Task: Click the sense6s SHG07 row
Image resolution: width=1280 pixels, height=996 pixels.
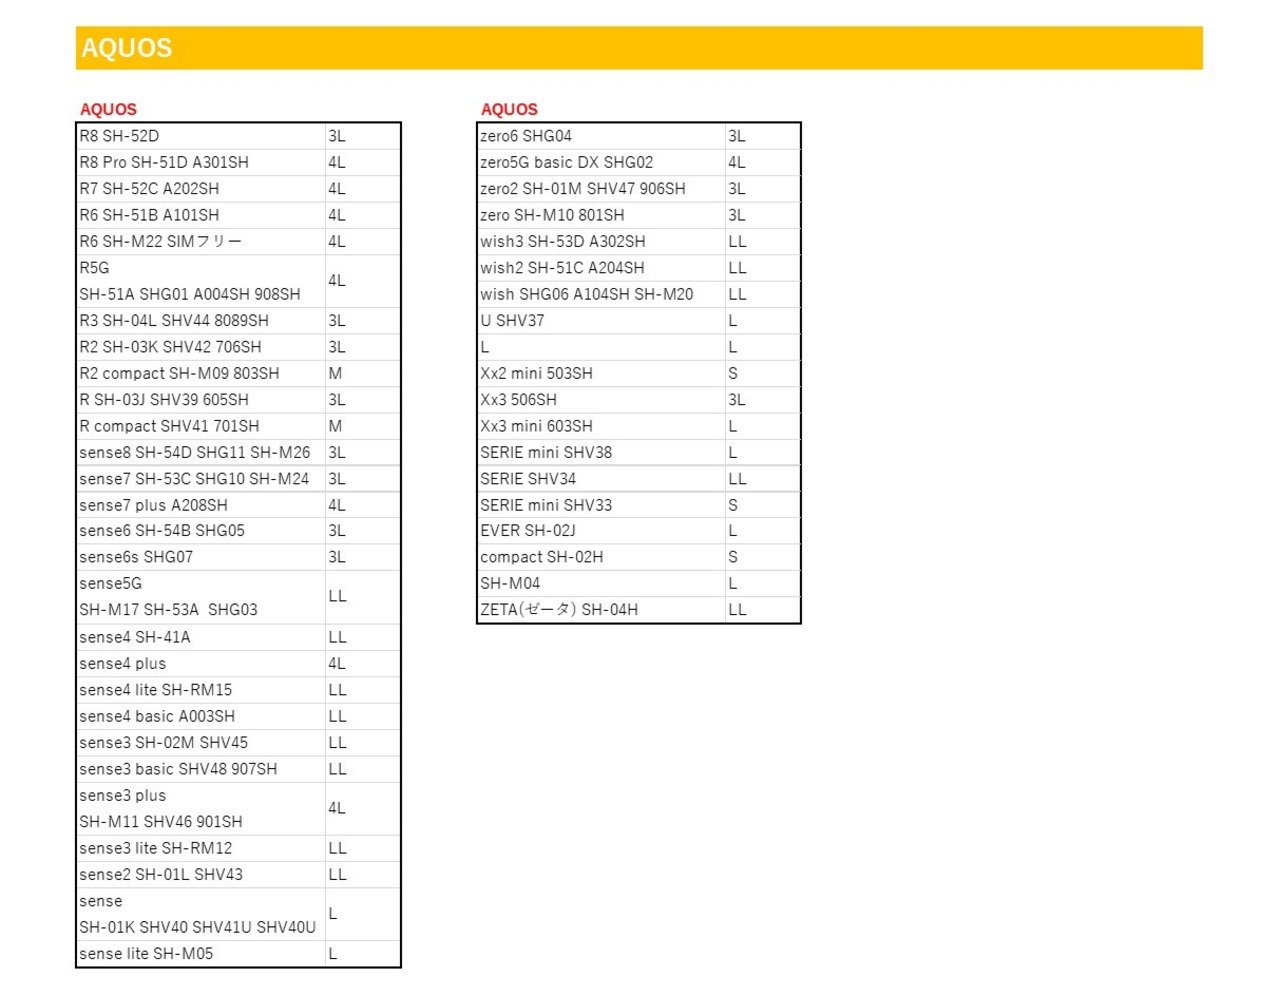Action: [239, 557]
